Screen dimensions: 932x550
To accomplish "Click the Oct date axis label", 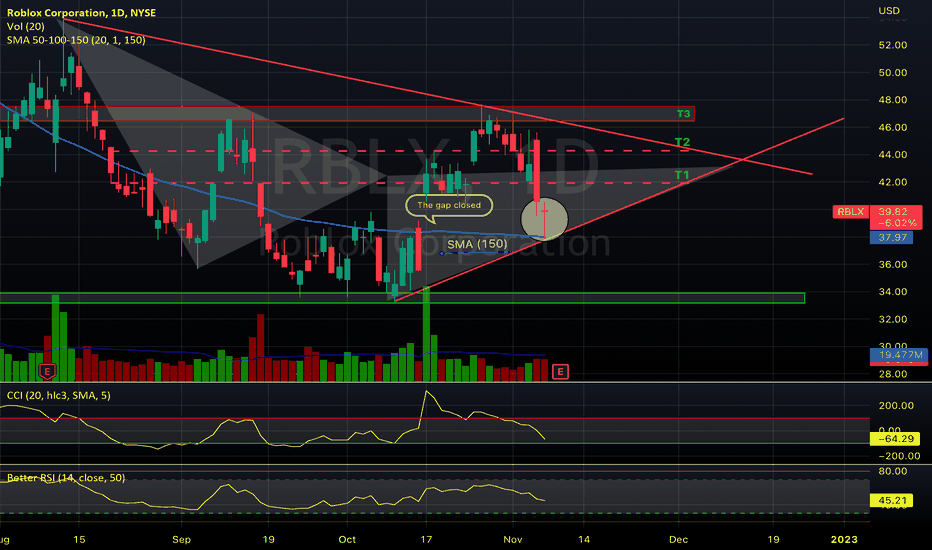I will (x=347, y=539).
